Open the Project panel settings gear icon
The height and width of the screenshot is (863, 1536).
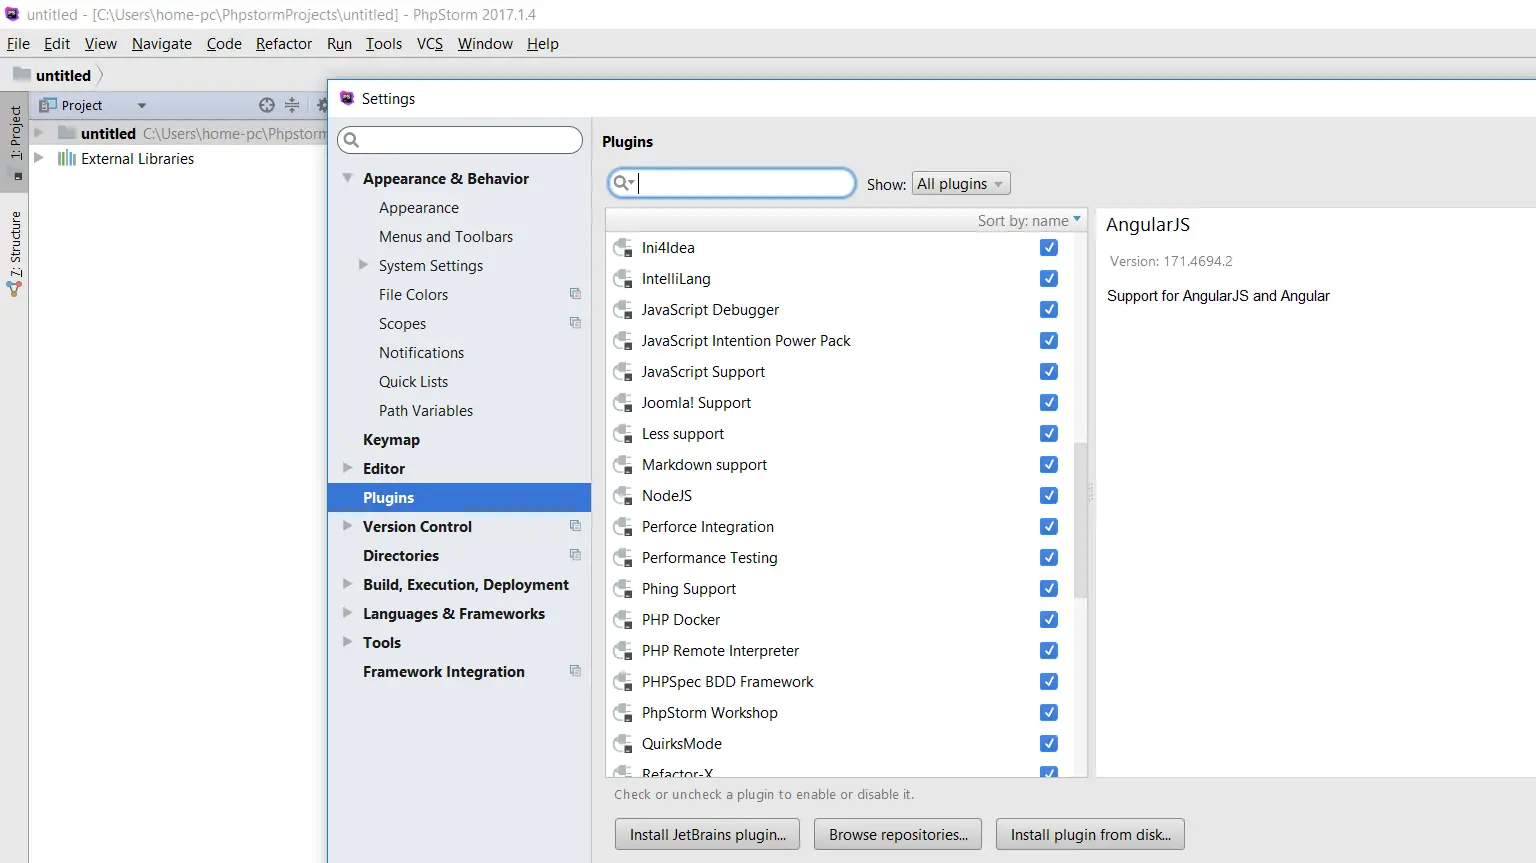point(321,104)
